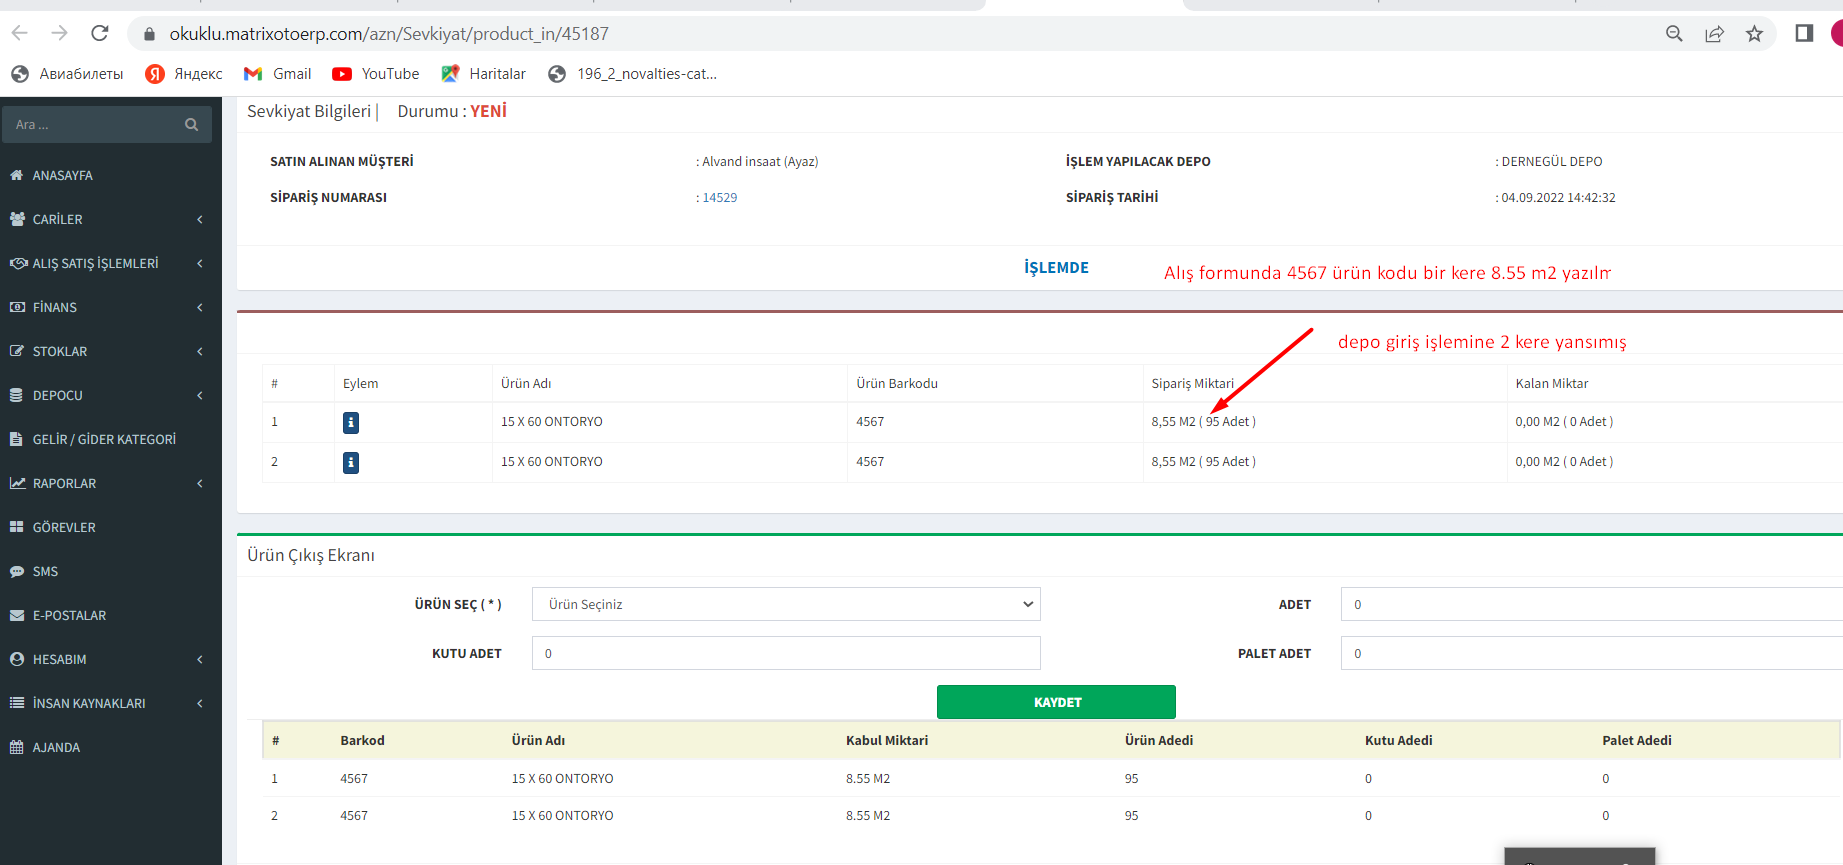Expand the CARİLER sidebar menu
Screen dimensions: 1843x865
tap(110, 219)
